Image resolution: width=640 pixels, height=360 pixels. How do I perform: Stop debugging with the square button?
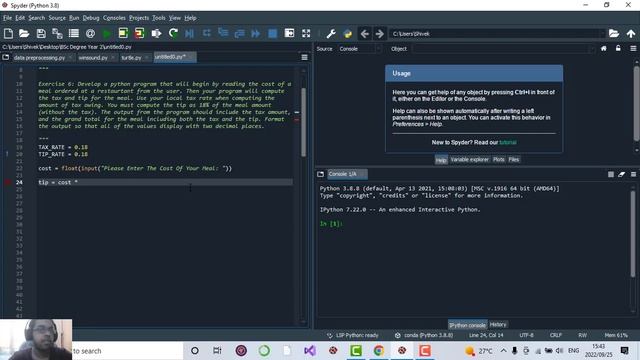click(x=273, y=33)
